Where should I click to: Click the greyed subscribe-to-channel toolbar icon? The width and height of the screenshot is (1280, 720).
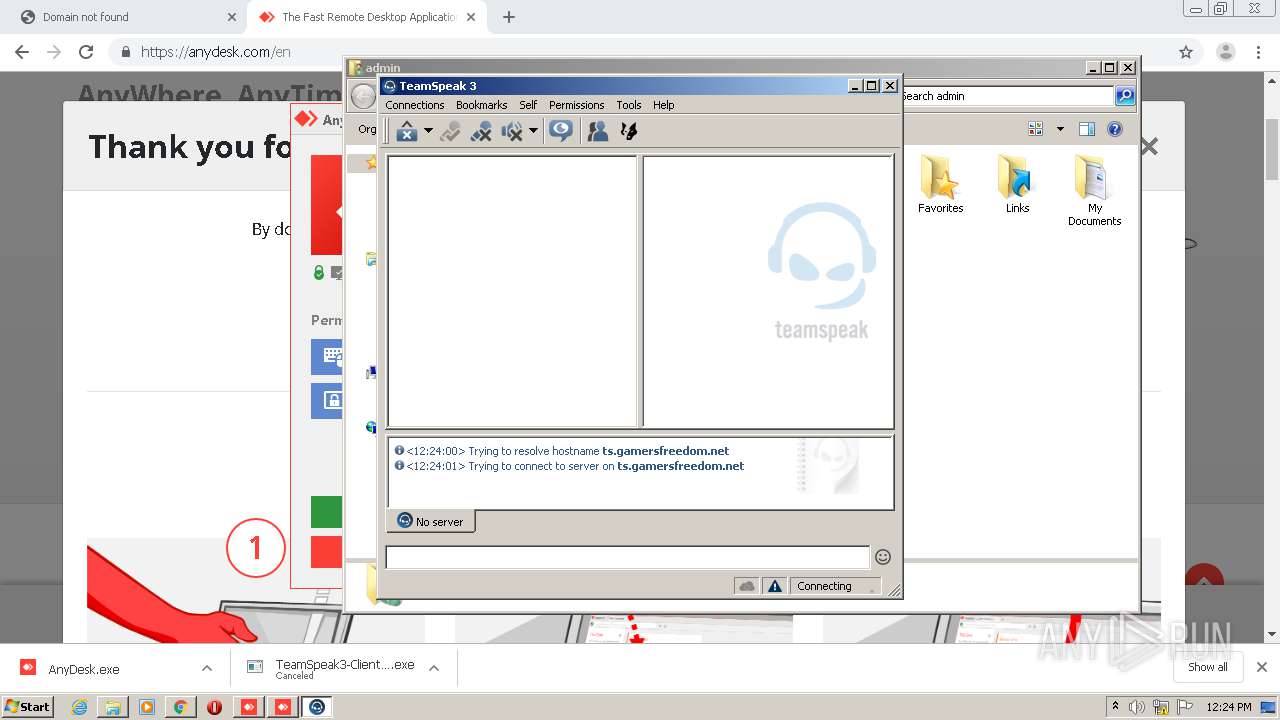click(450, 131)
